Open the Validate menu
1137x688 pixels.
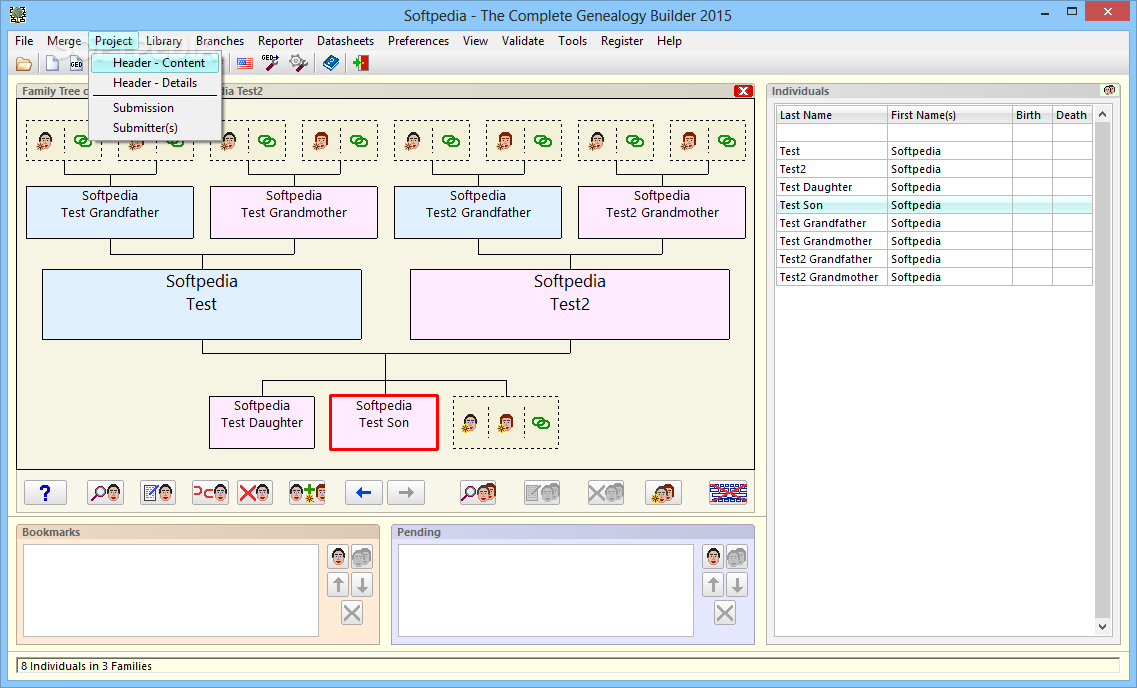click(x=523, y=41)
